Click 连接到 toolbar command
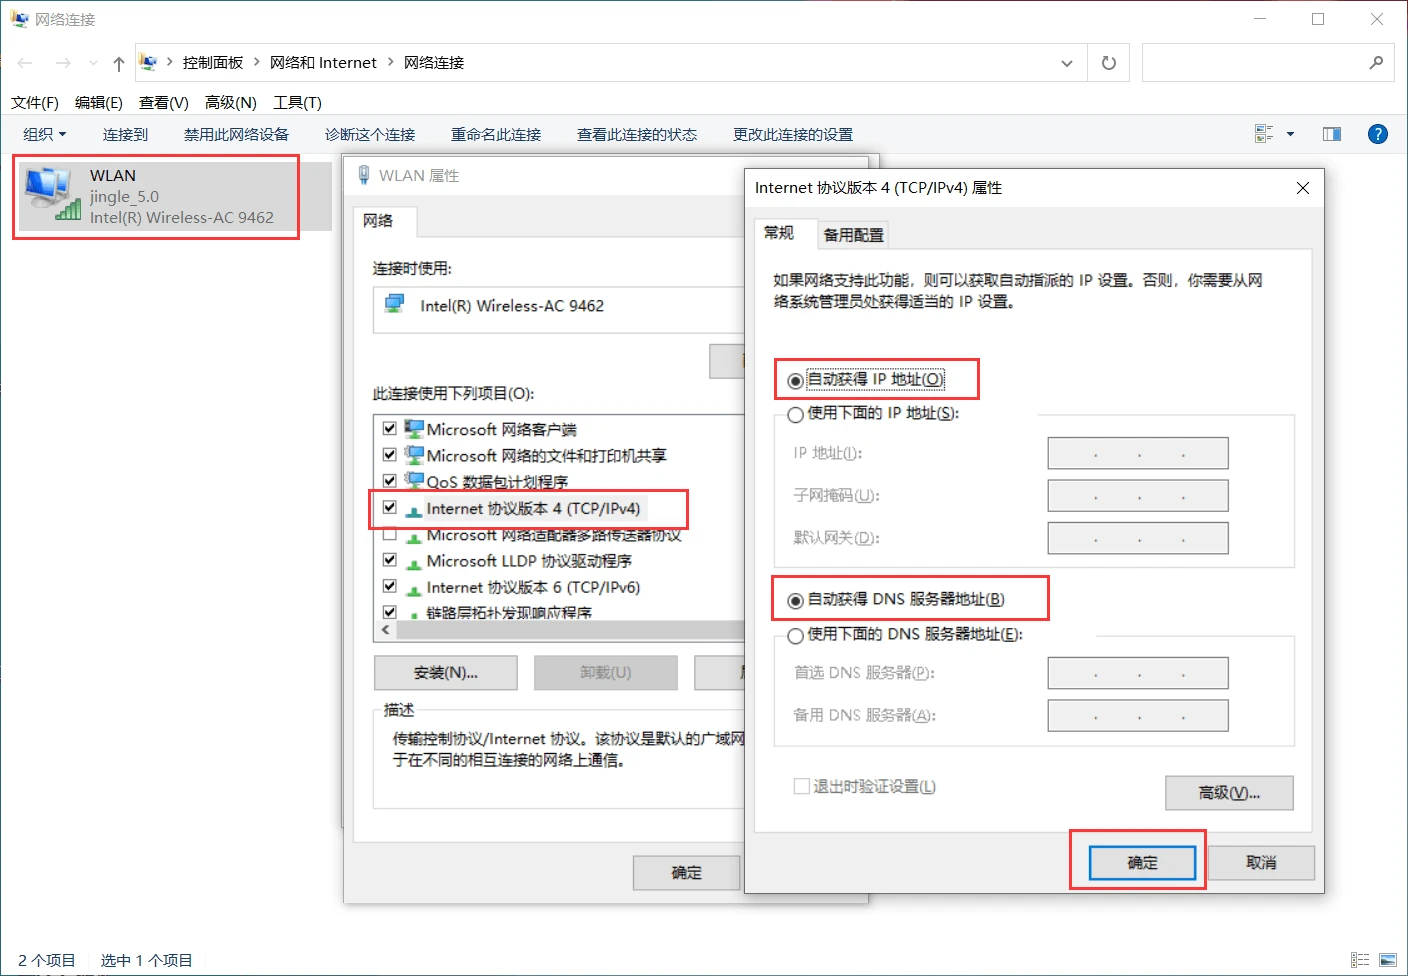This screenshot has width=1408, height=976. click(125, 134)
